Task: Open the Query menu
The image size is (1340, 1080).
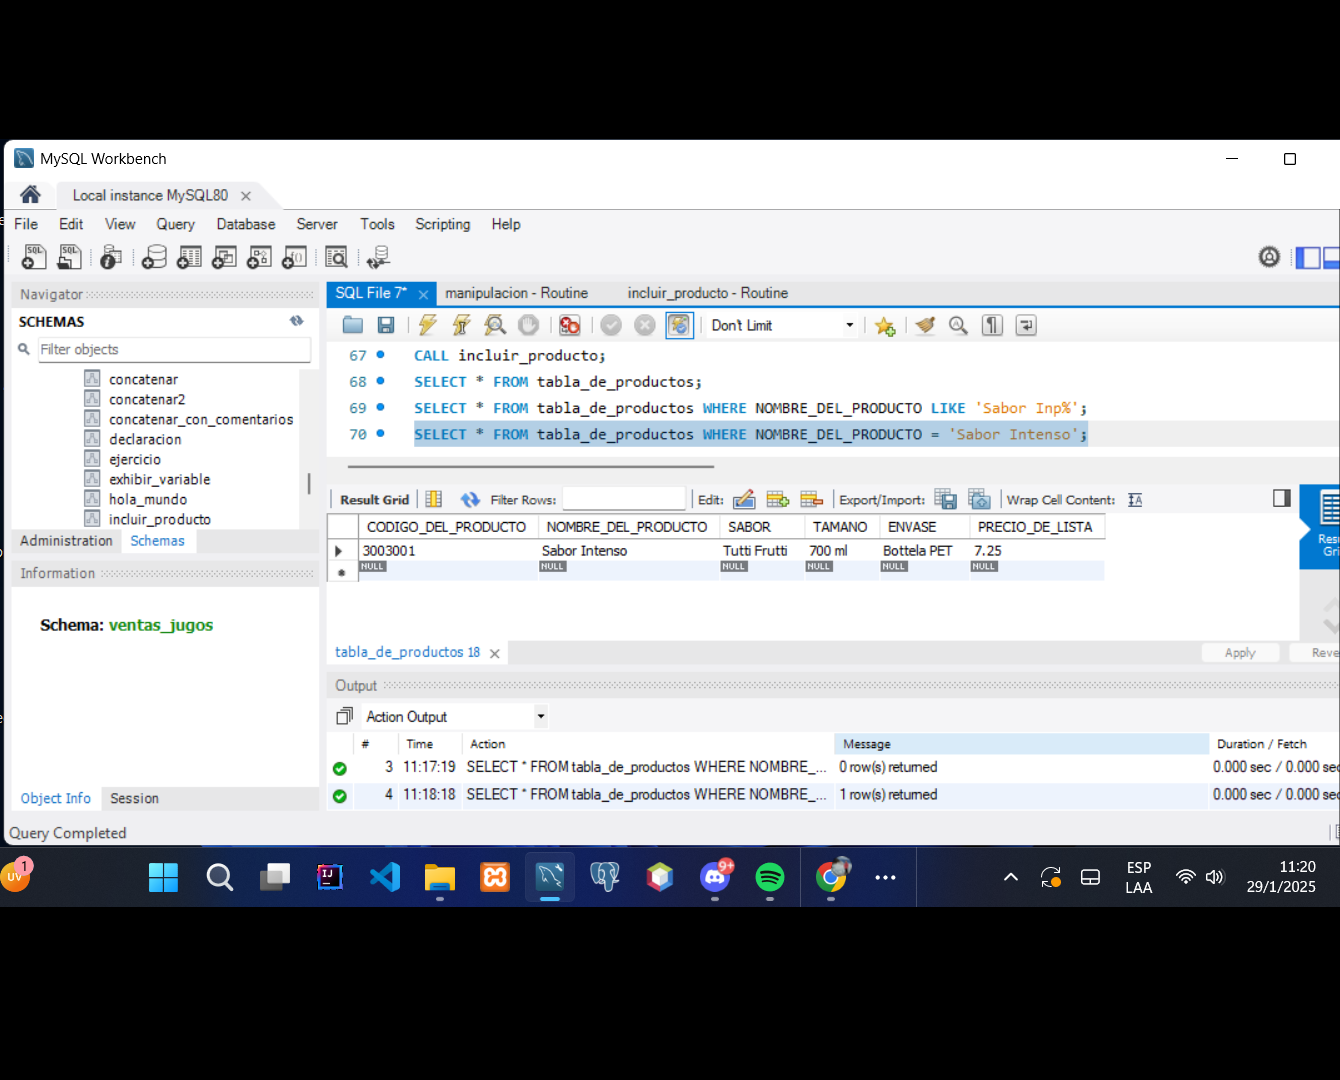Action: [x=175, y=224]
